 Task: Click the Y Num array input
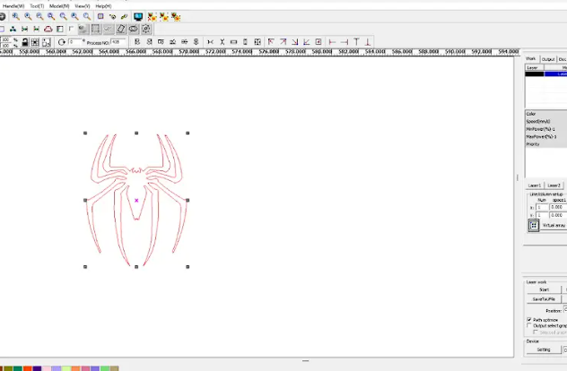pyautogui.click(x=542, y=215)
